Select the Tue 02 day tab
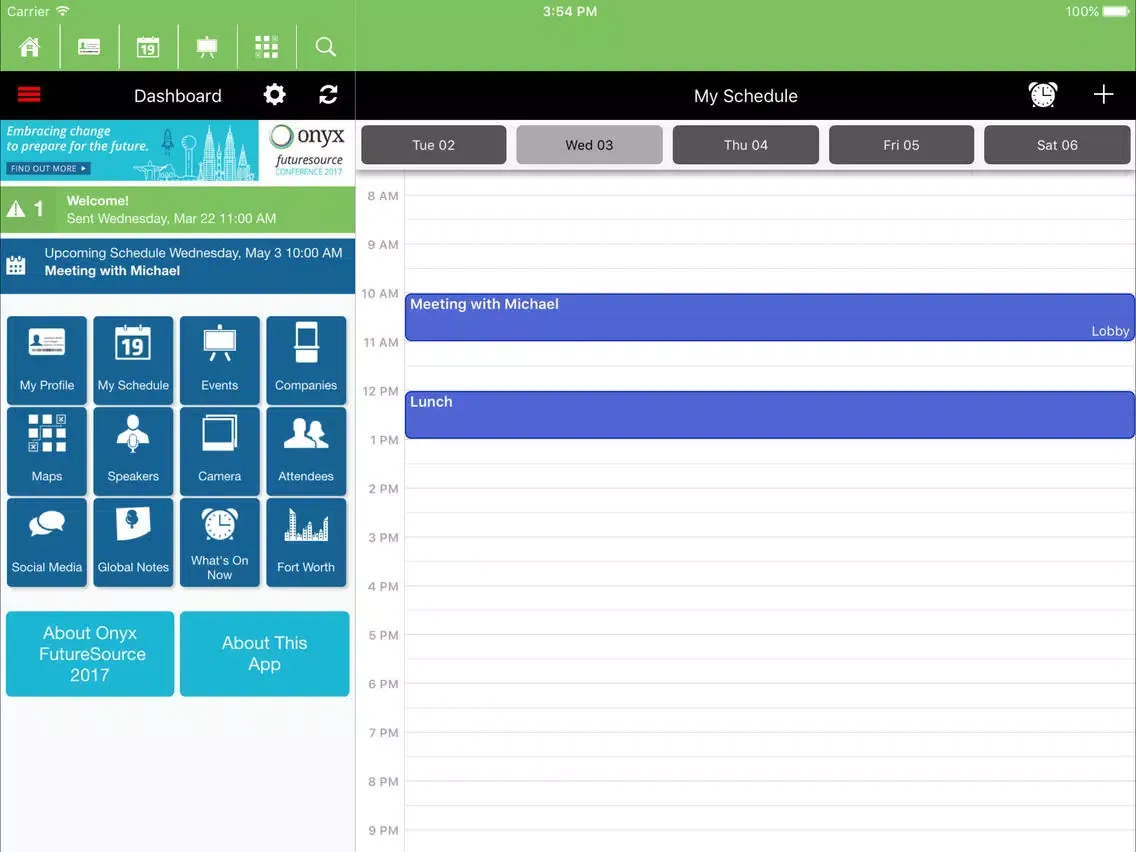This screenshot has width=1136, height=852. tap(434, 145)
